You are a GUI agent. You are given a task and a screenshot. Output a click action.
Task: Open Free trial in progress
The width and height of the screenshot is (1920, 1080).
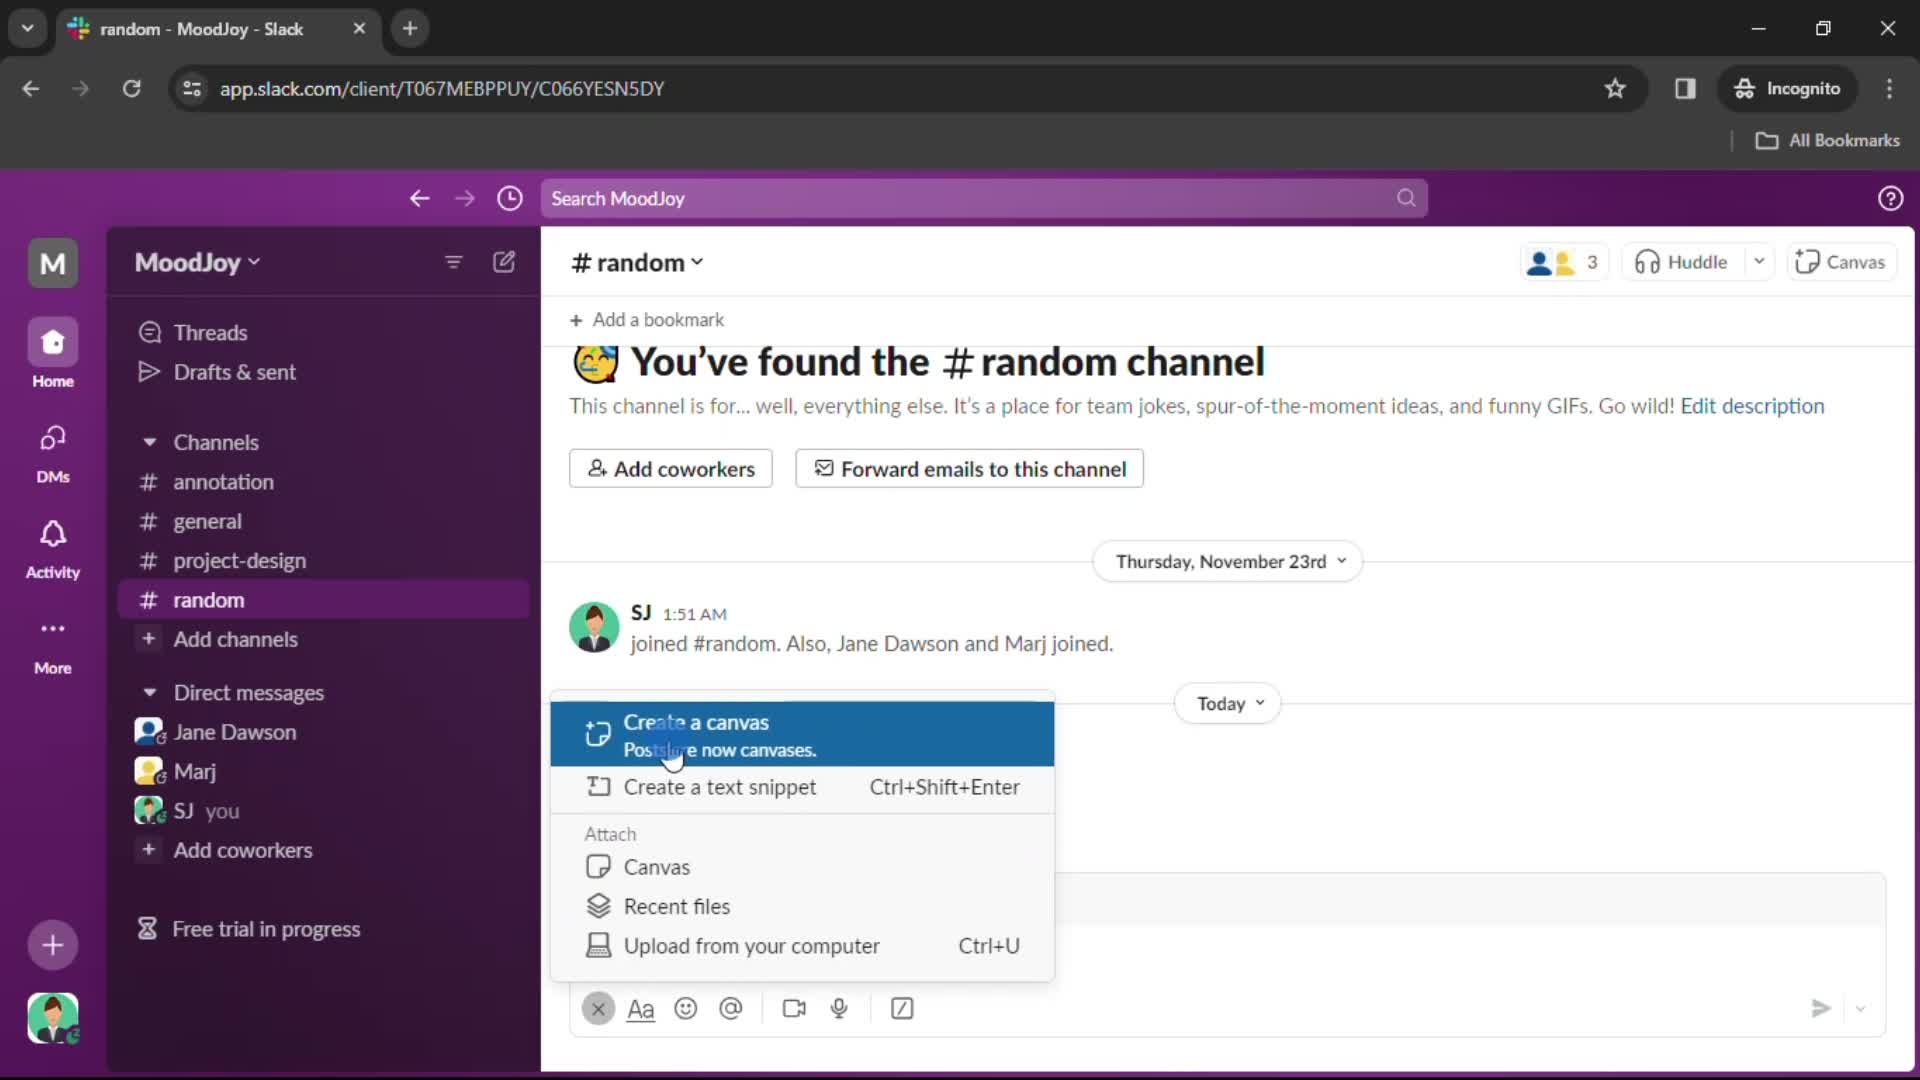(x=323, y=929)
